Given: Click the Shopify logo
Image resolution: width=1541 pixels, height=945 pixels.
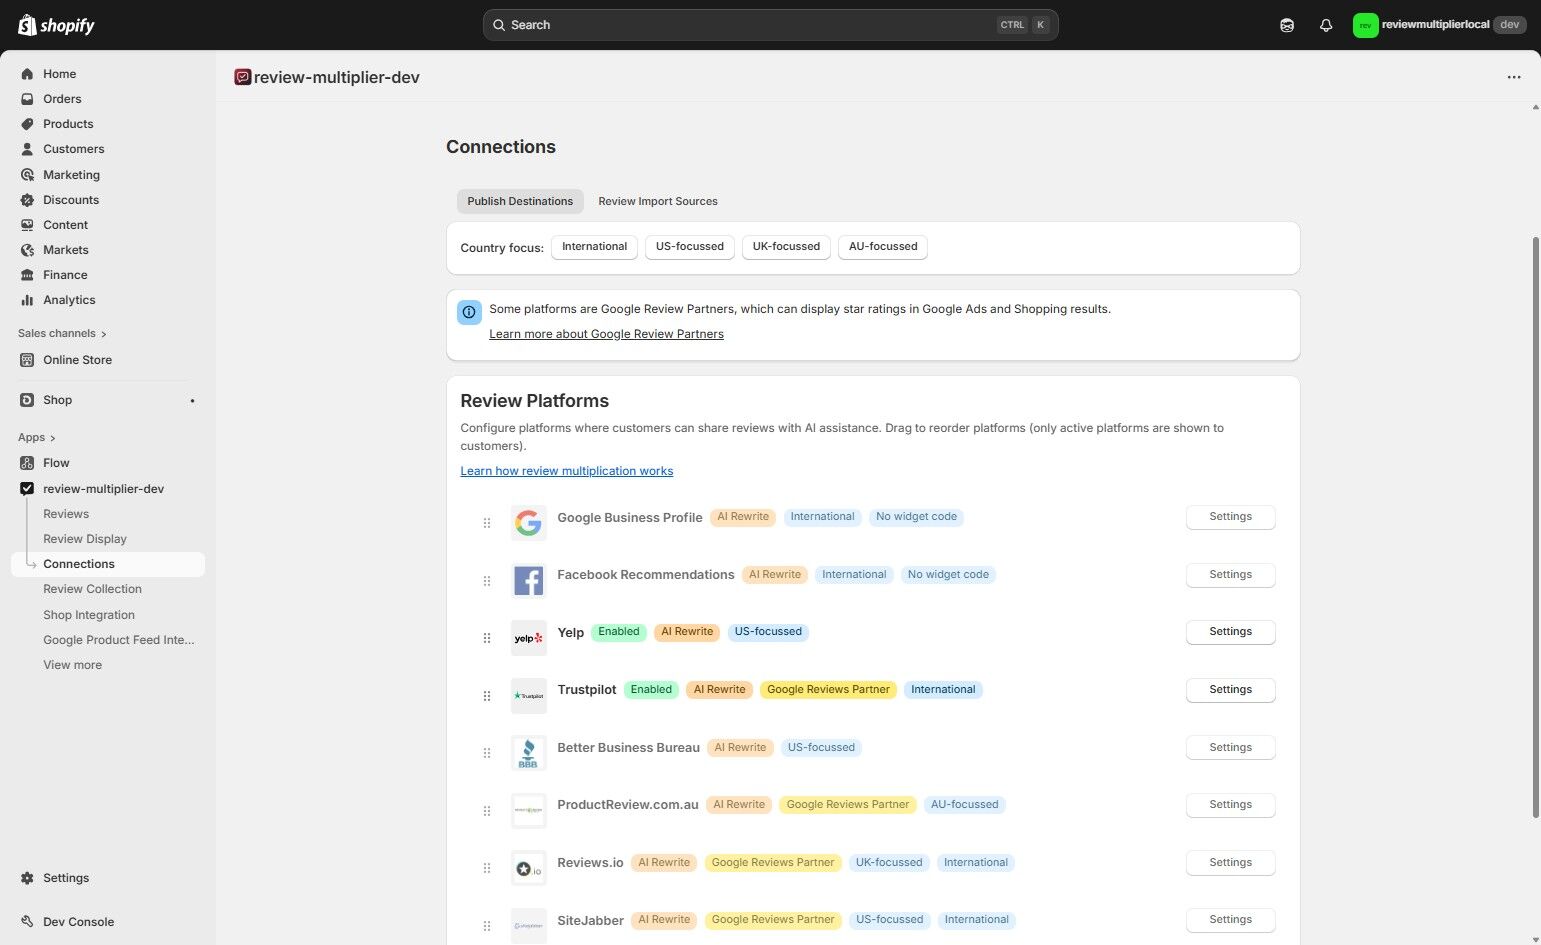Looking at the screenshot, I should click(x=56, y=25).
